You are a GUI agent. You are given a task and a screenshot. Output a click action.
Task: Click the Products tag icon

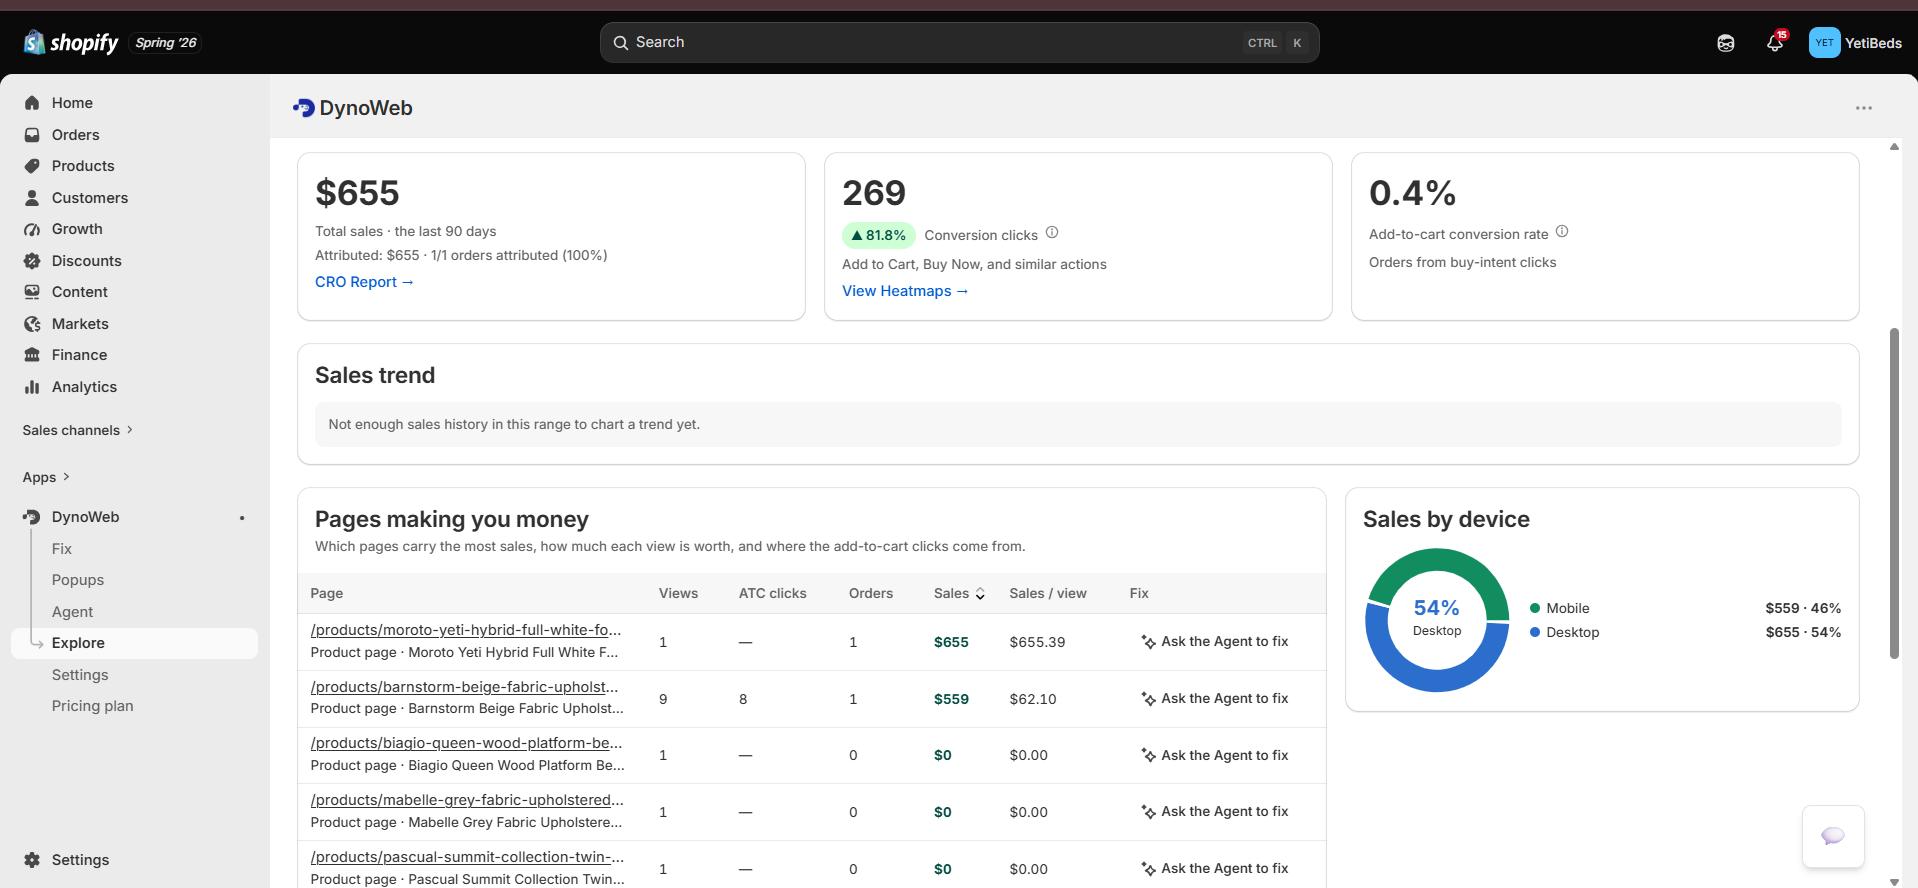tap(32, 166)
